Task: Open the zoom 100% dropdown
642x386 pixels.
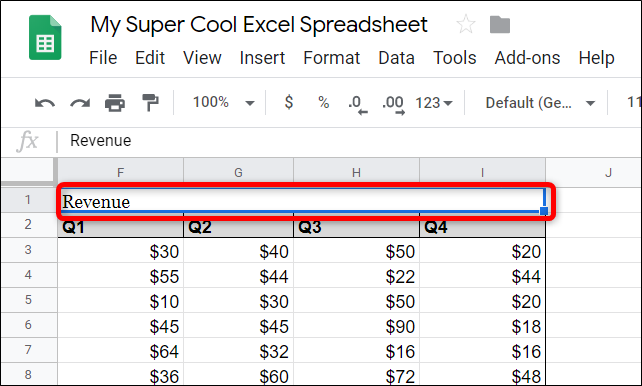Action: [x=223, y=102]
